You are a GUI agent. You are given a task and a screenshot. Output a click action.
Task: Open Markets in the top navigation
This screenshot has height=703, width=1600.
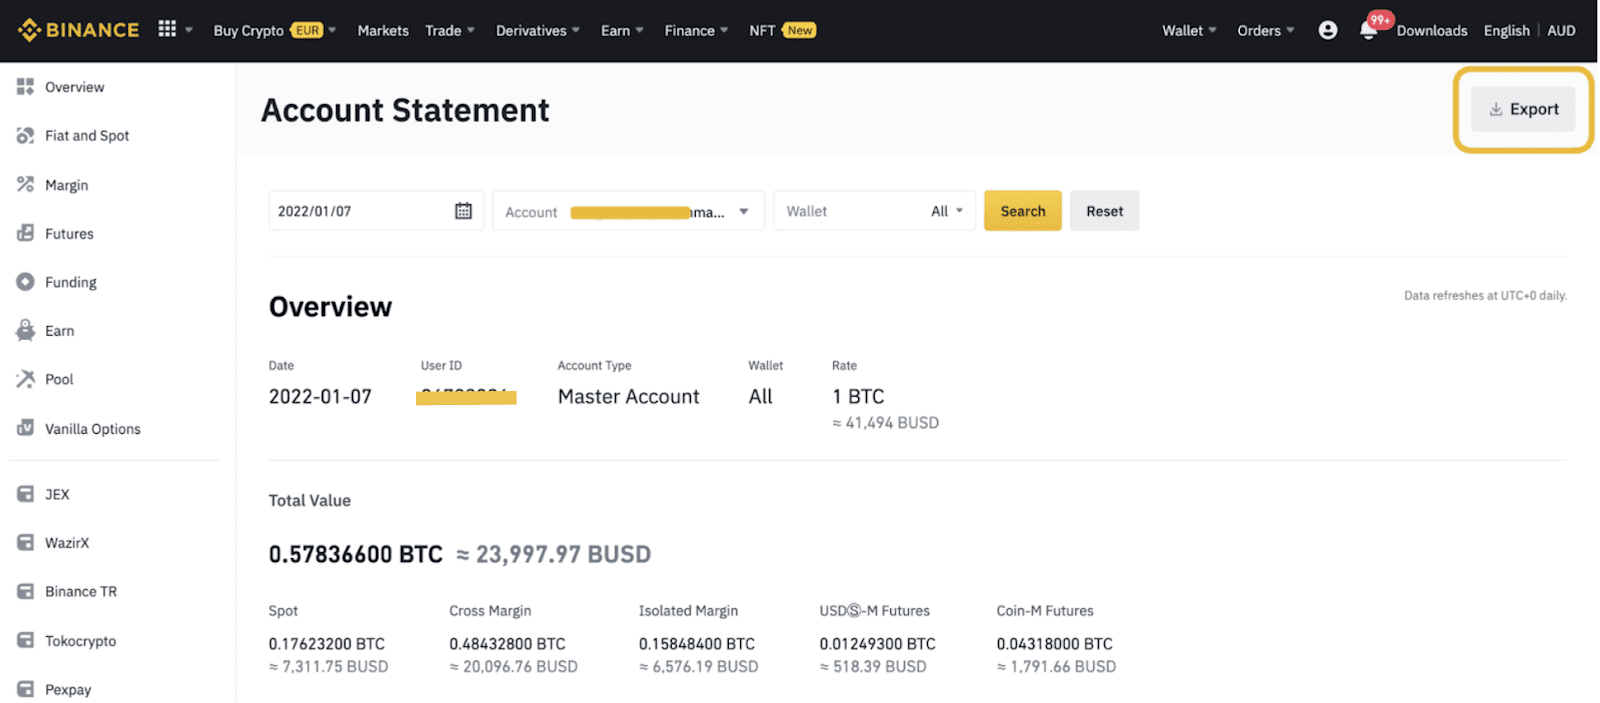tap(383, 30)
